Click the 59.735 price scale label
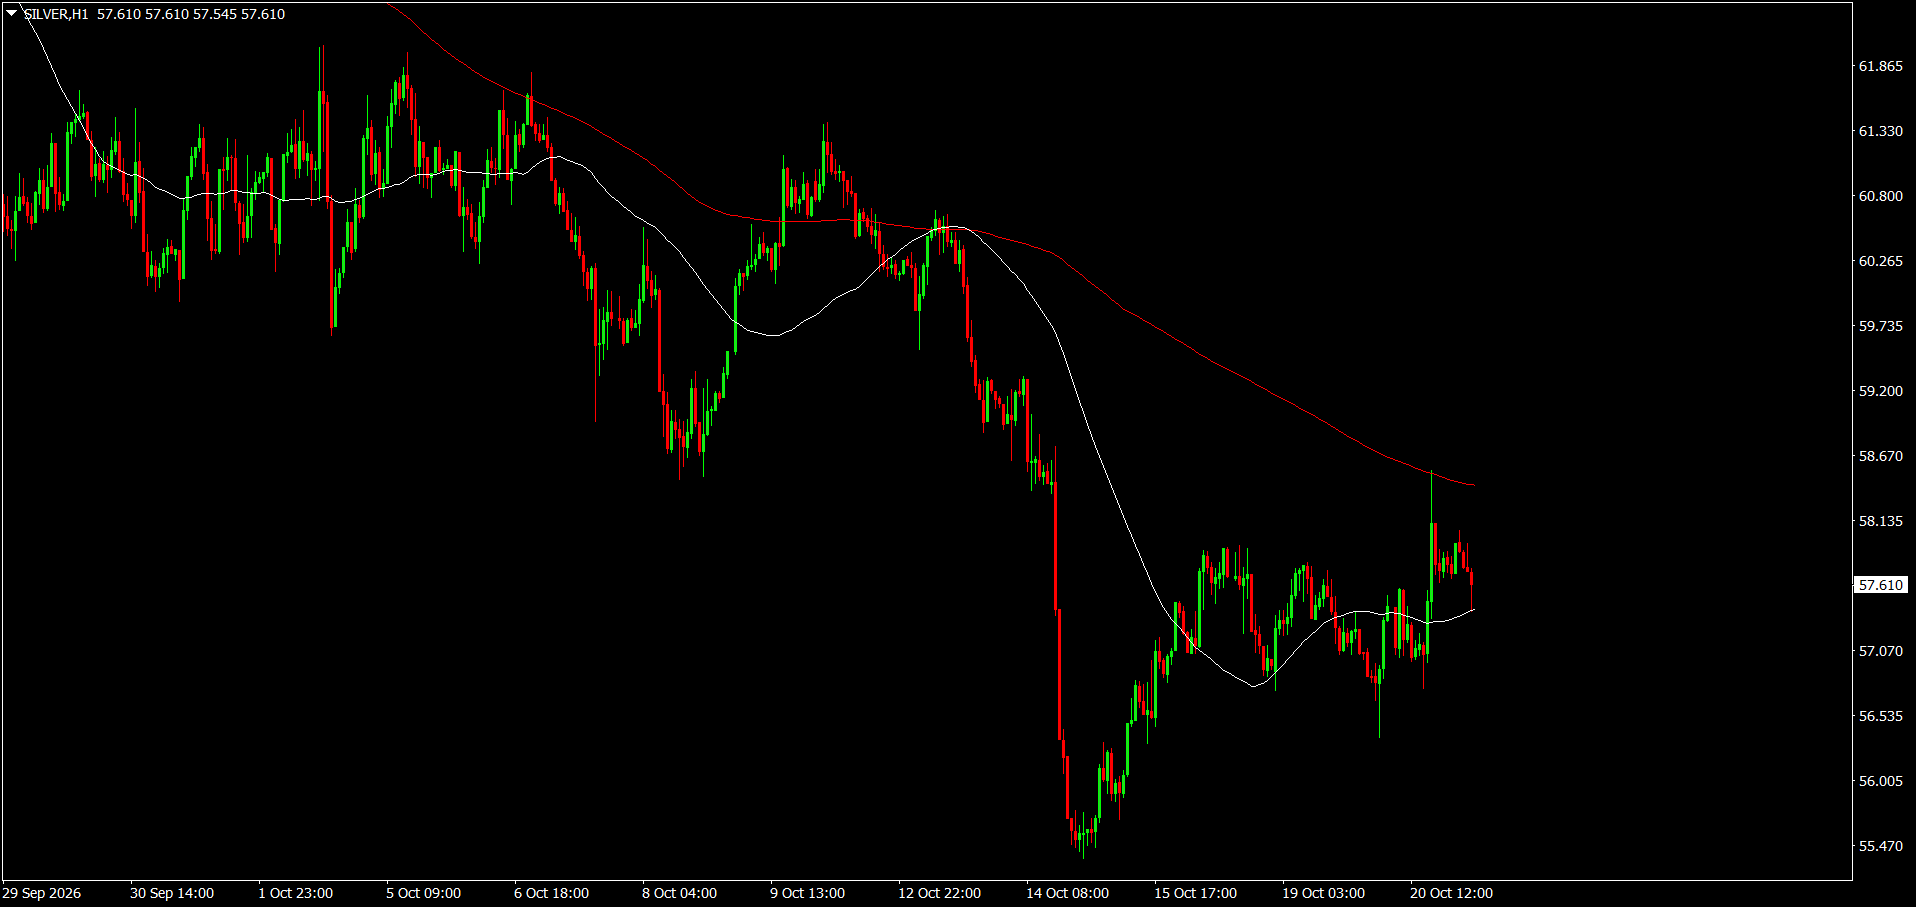Screen dimensions: 1916x907 [1880, 326]
